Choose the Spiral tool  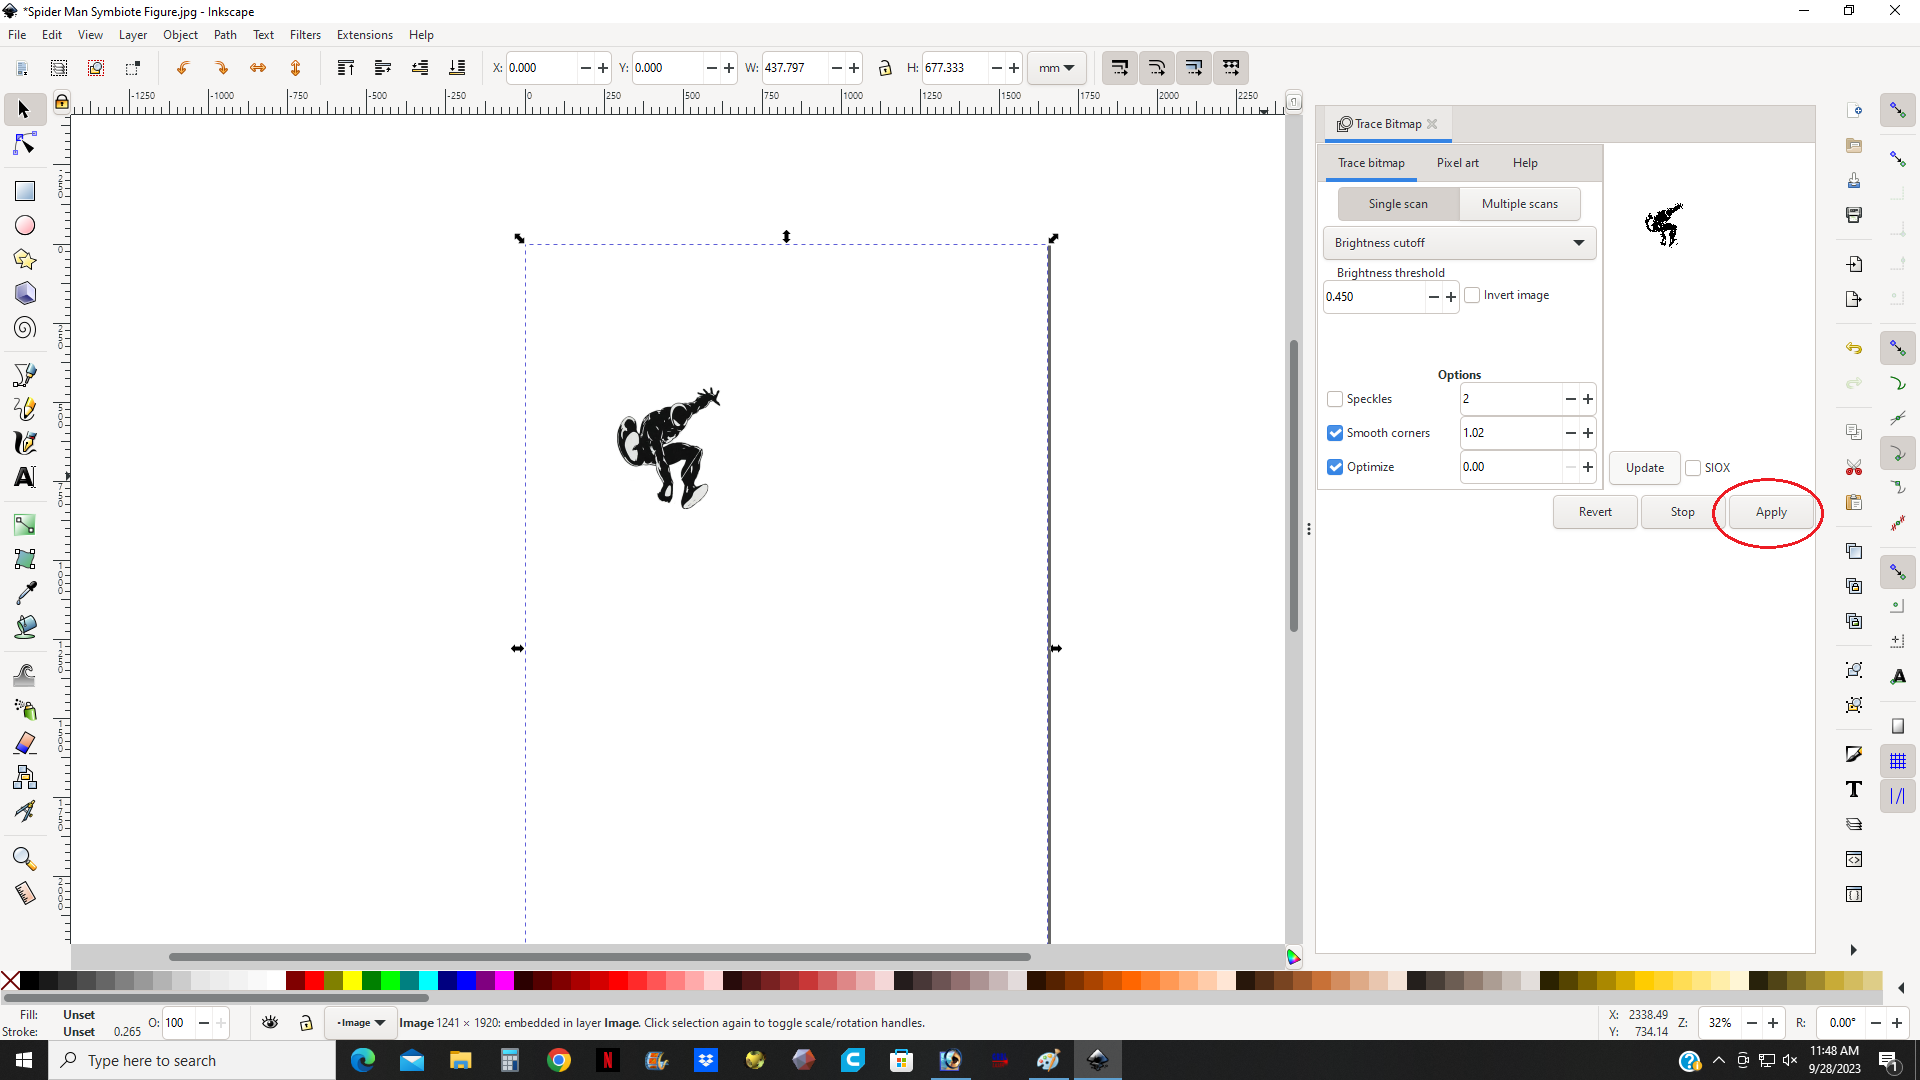(25, 328)
